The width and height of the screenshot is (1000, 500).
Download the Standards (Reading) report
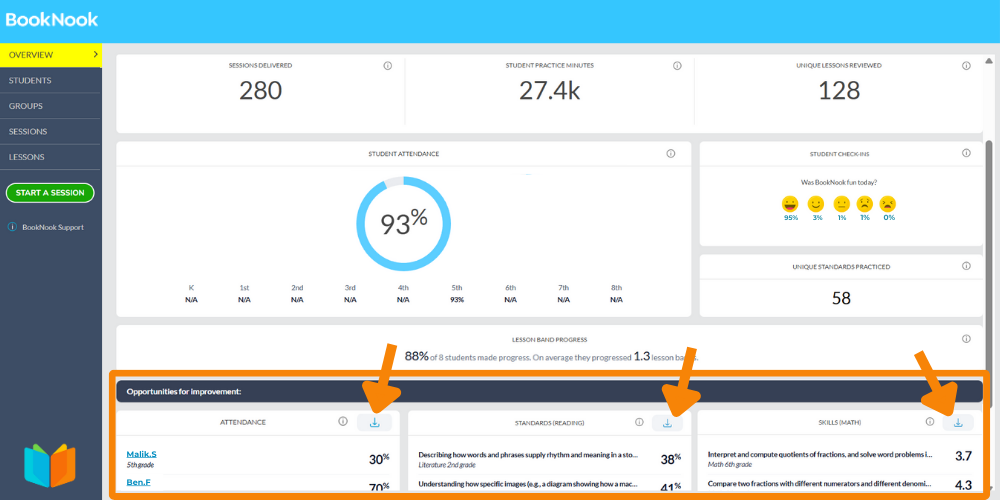667,423
